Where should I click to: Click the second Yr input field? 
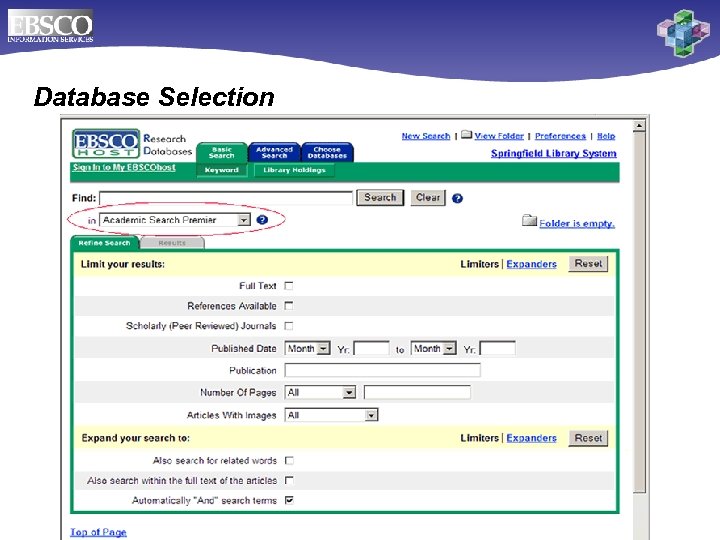pos(497,349)
